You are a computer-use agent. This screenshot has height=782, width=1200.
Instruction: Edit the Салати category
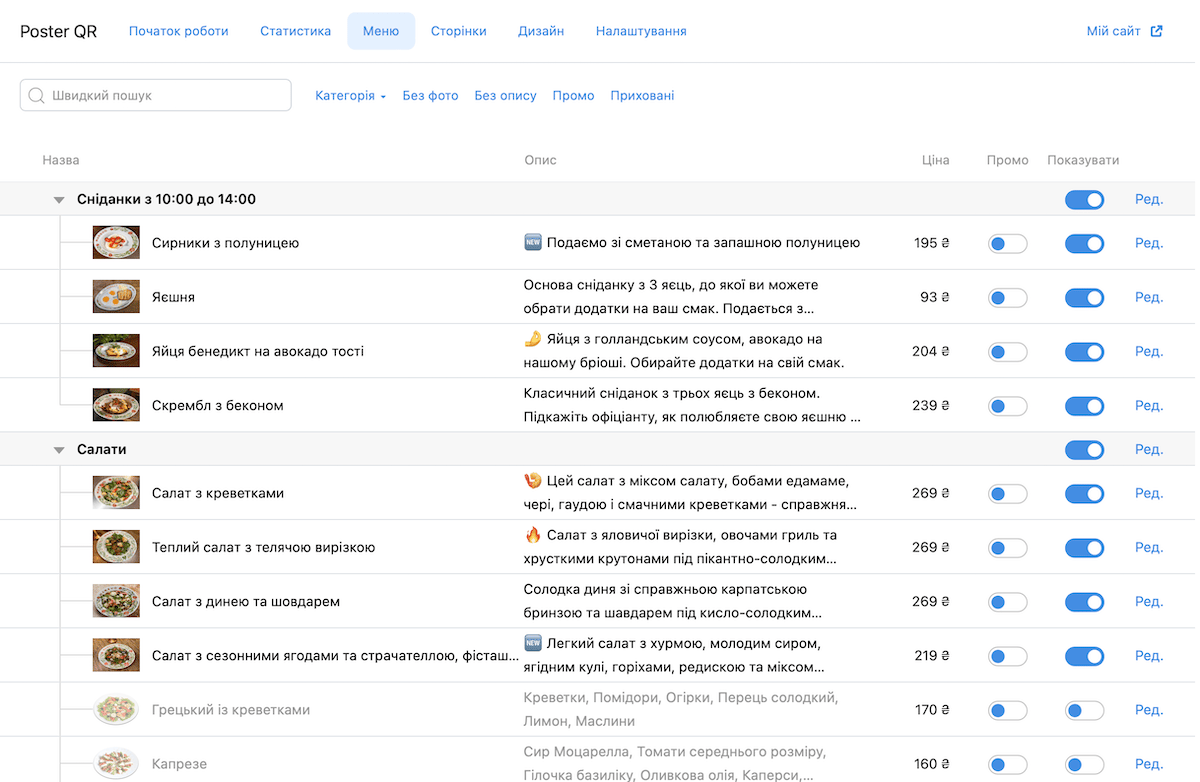[1149, 449]
